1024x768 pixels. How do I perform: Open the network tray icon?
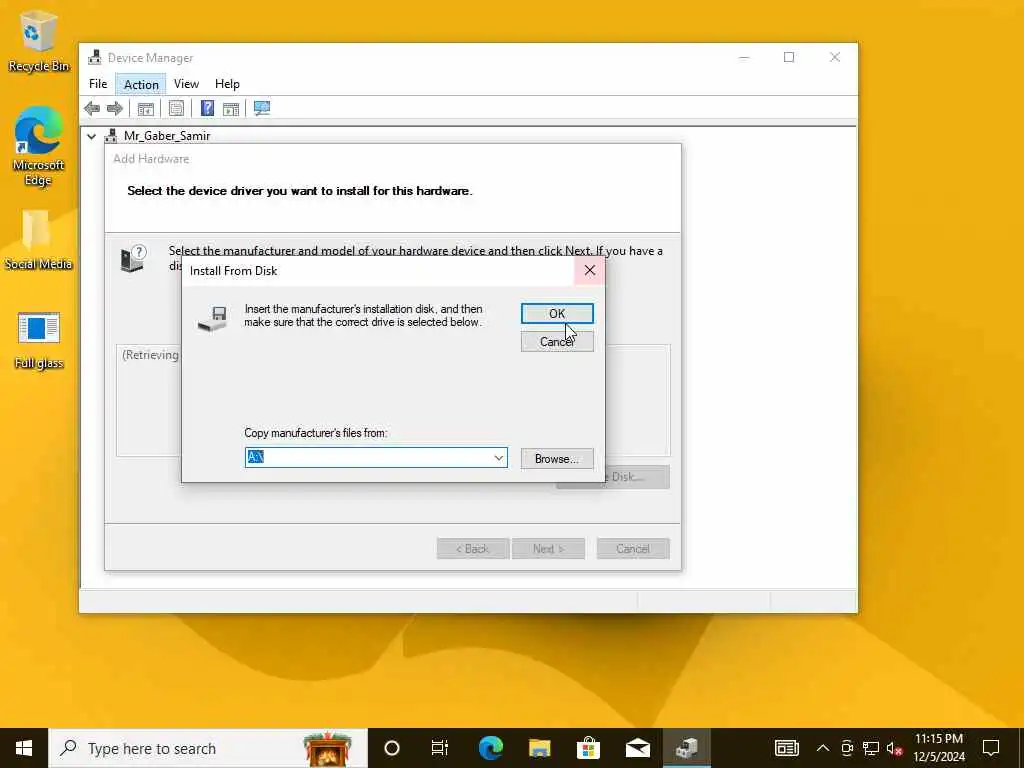871,748
